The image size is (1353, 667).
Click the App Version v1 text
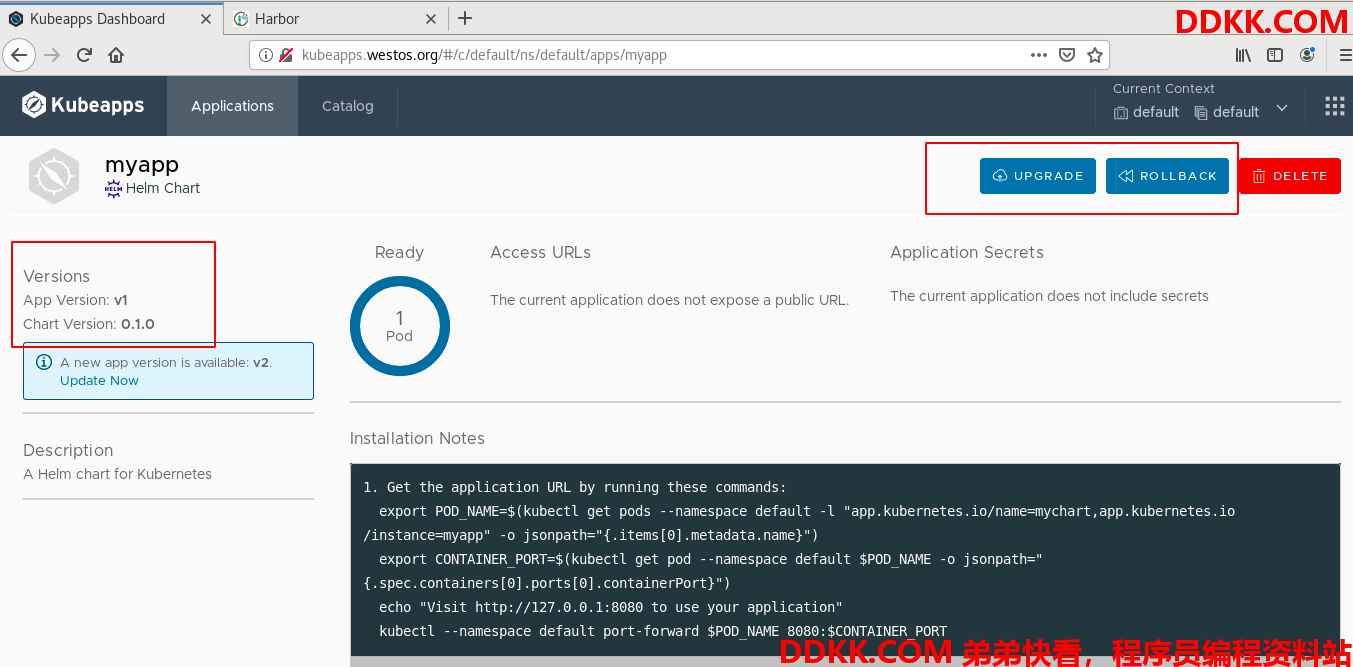tap(75, 300)
